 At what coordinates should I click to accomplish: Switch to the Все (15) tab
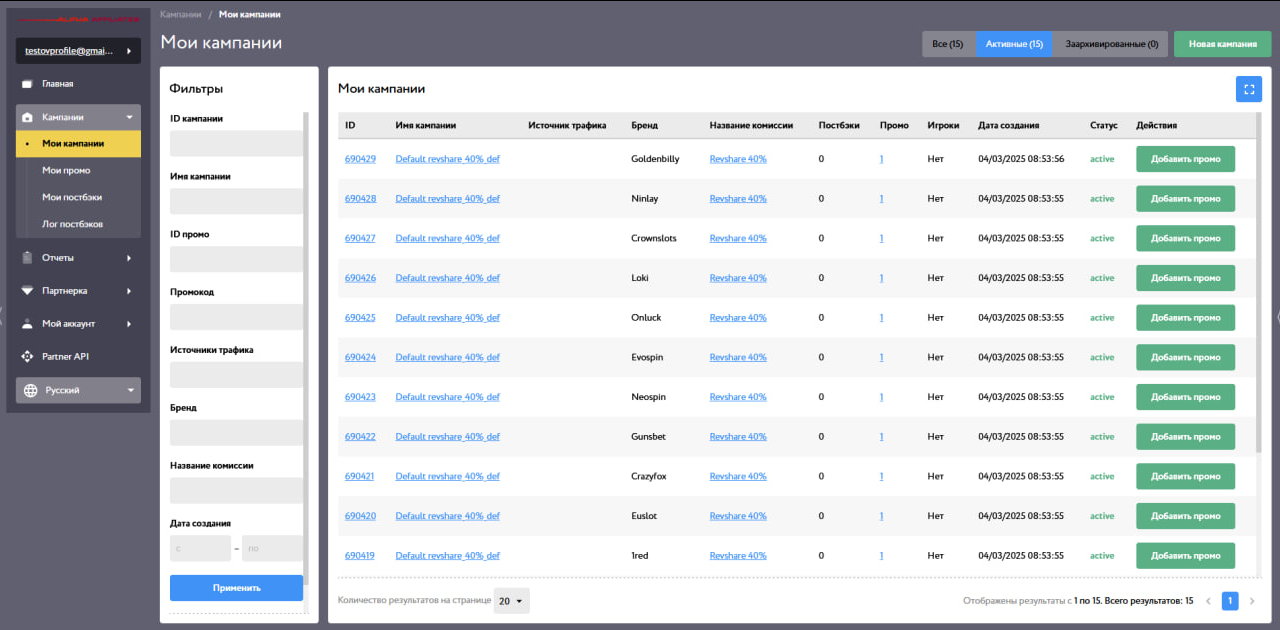click(947, 44)
